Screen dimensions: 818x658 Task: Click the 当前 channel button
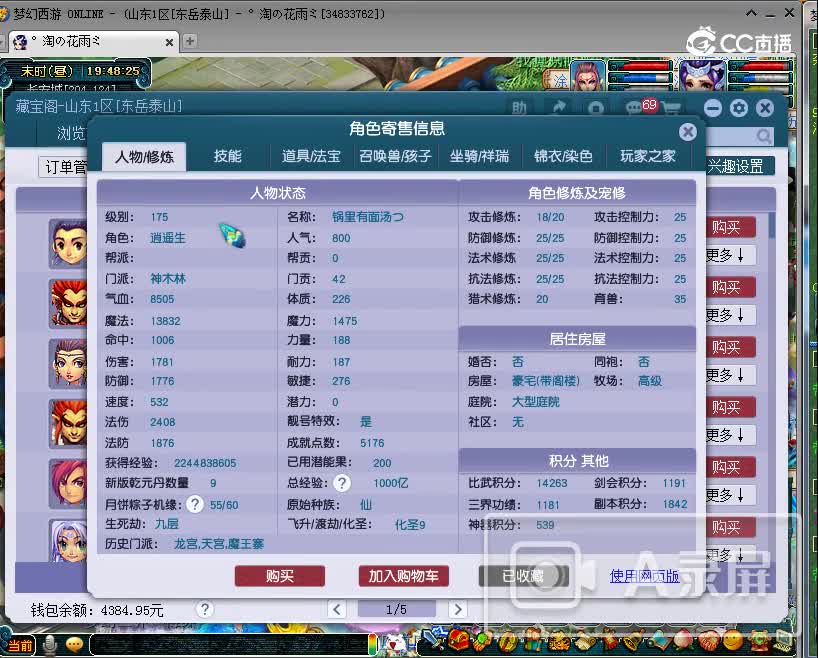[20, 645]
